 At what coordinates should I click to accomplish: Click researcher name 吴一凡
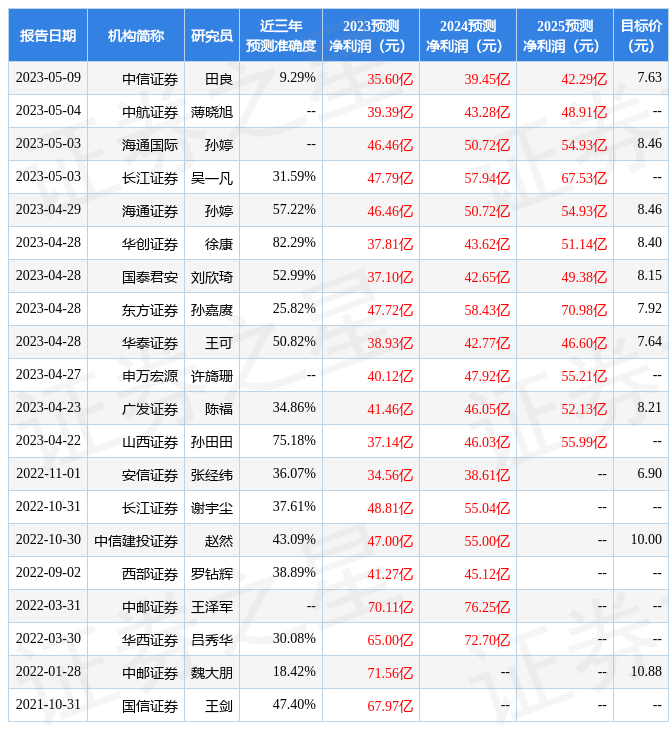pos(212,178)
